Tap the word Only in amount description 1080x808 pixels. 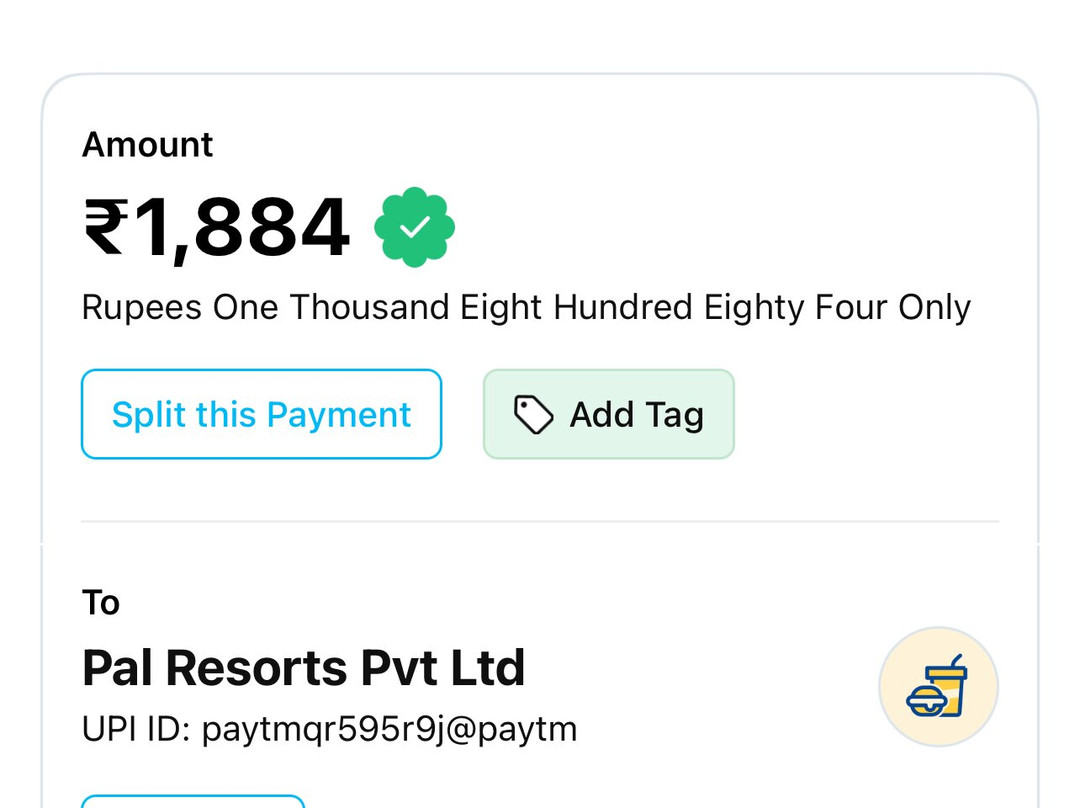click(x=935, y=307)
